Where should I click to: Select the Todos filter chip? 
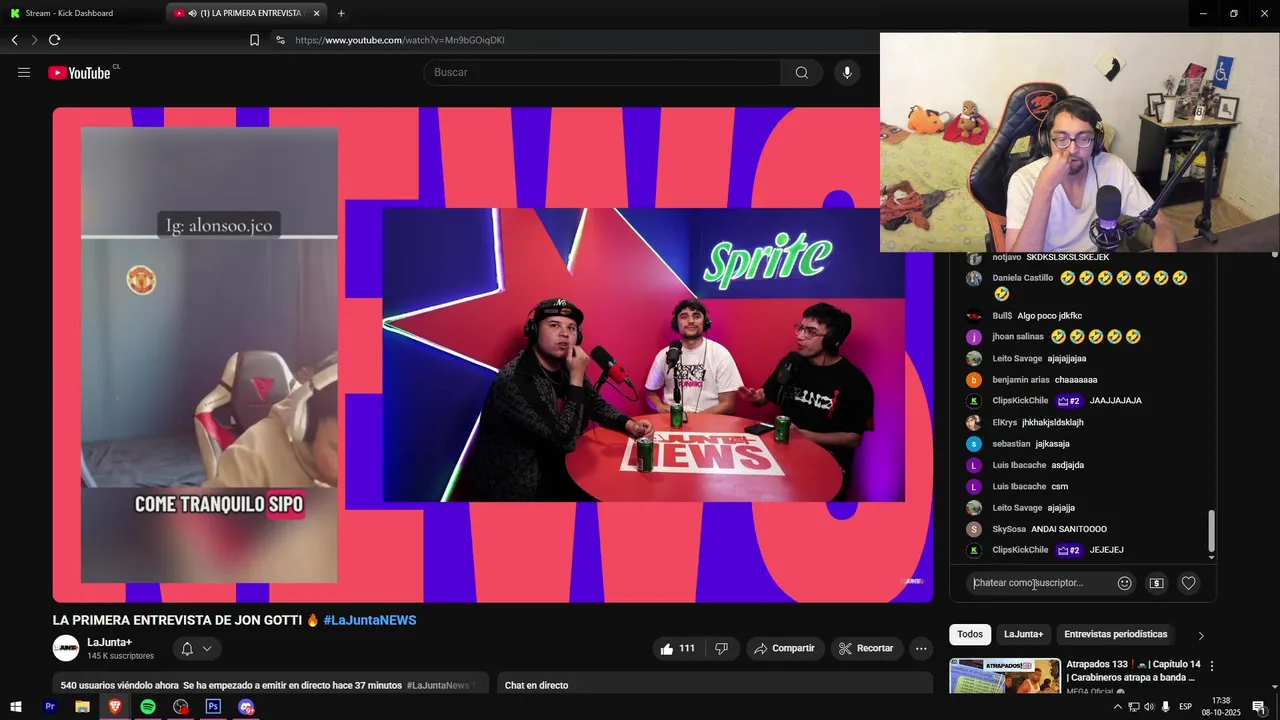tap(970, 634)
